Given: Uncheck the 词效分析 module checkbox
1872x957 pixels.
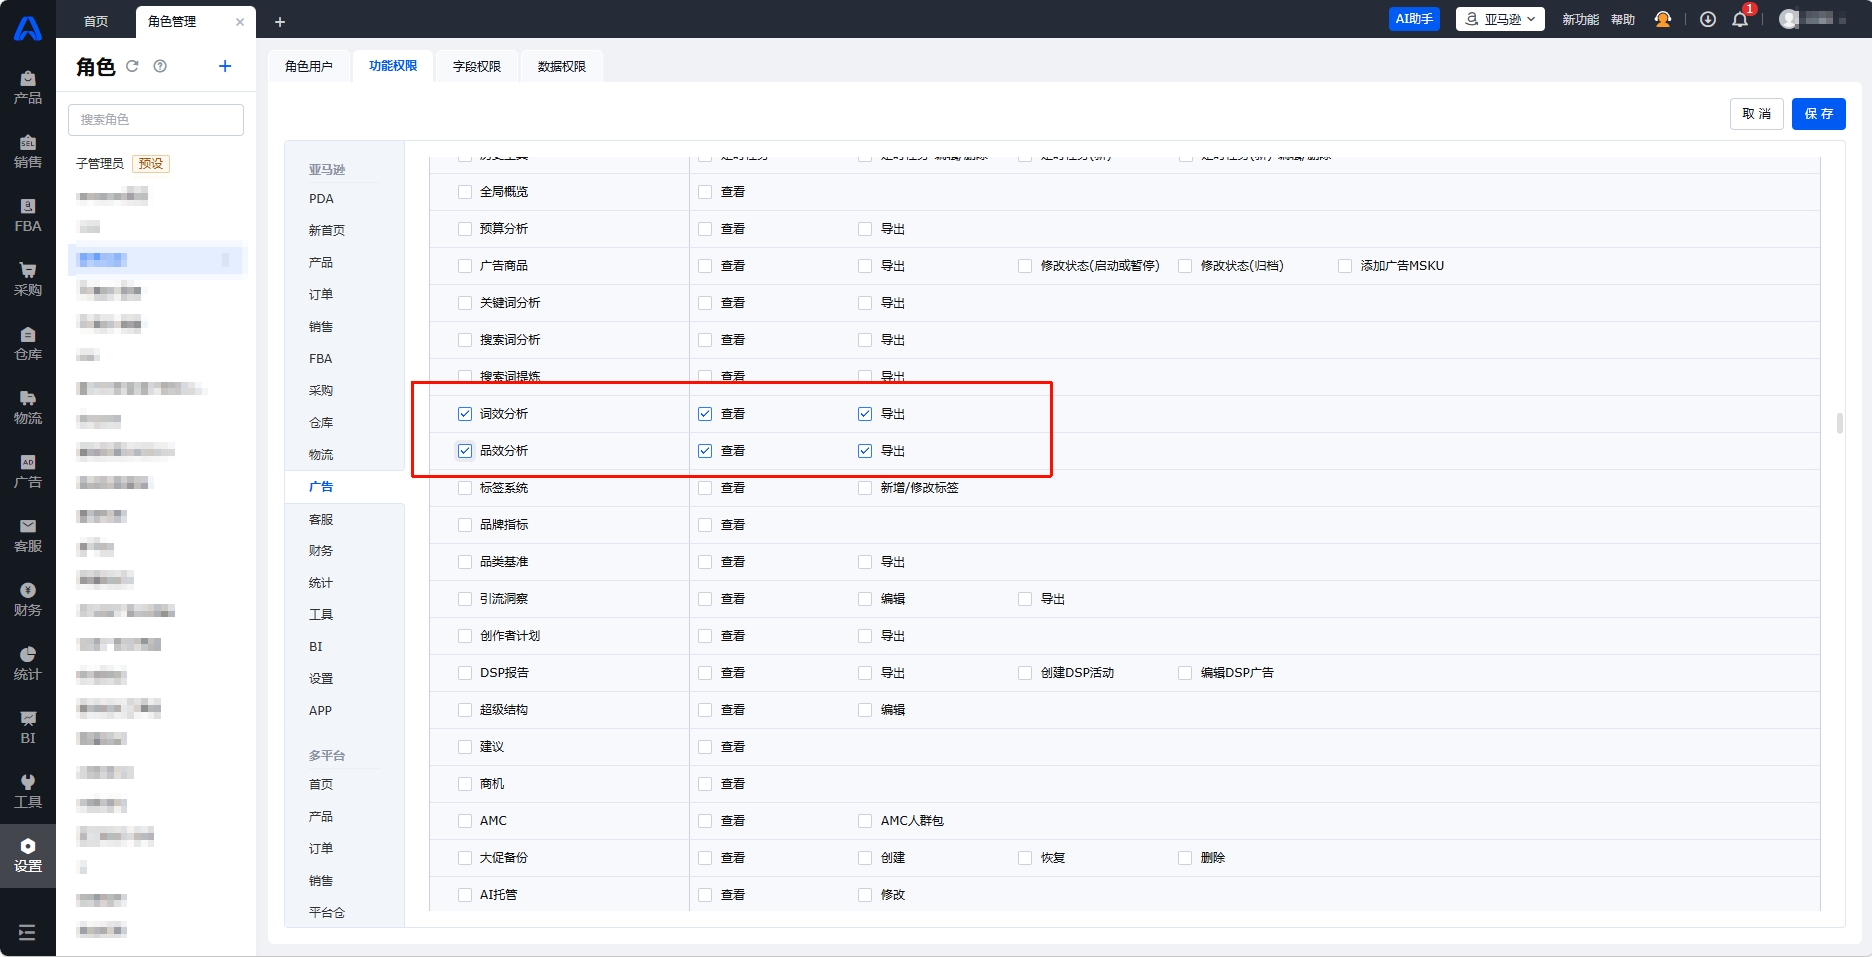Looking at the screenshot, I should tap(465, 414).
